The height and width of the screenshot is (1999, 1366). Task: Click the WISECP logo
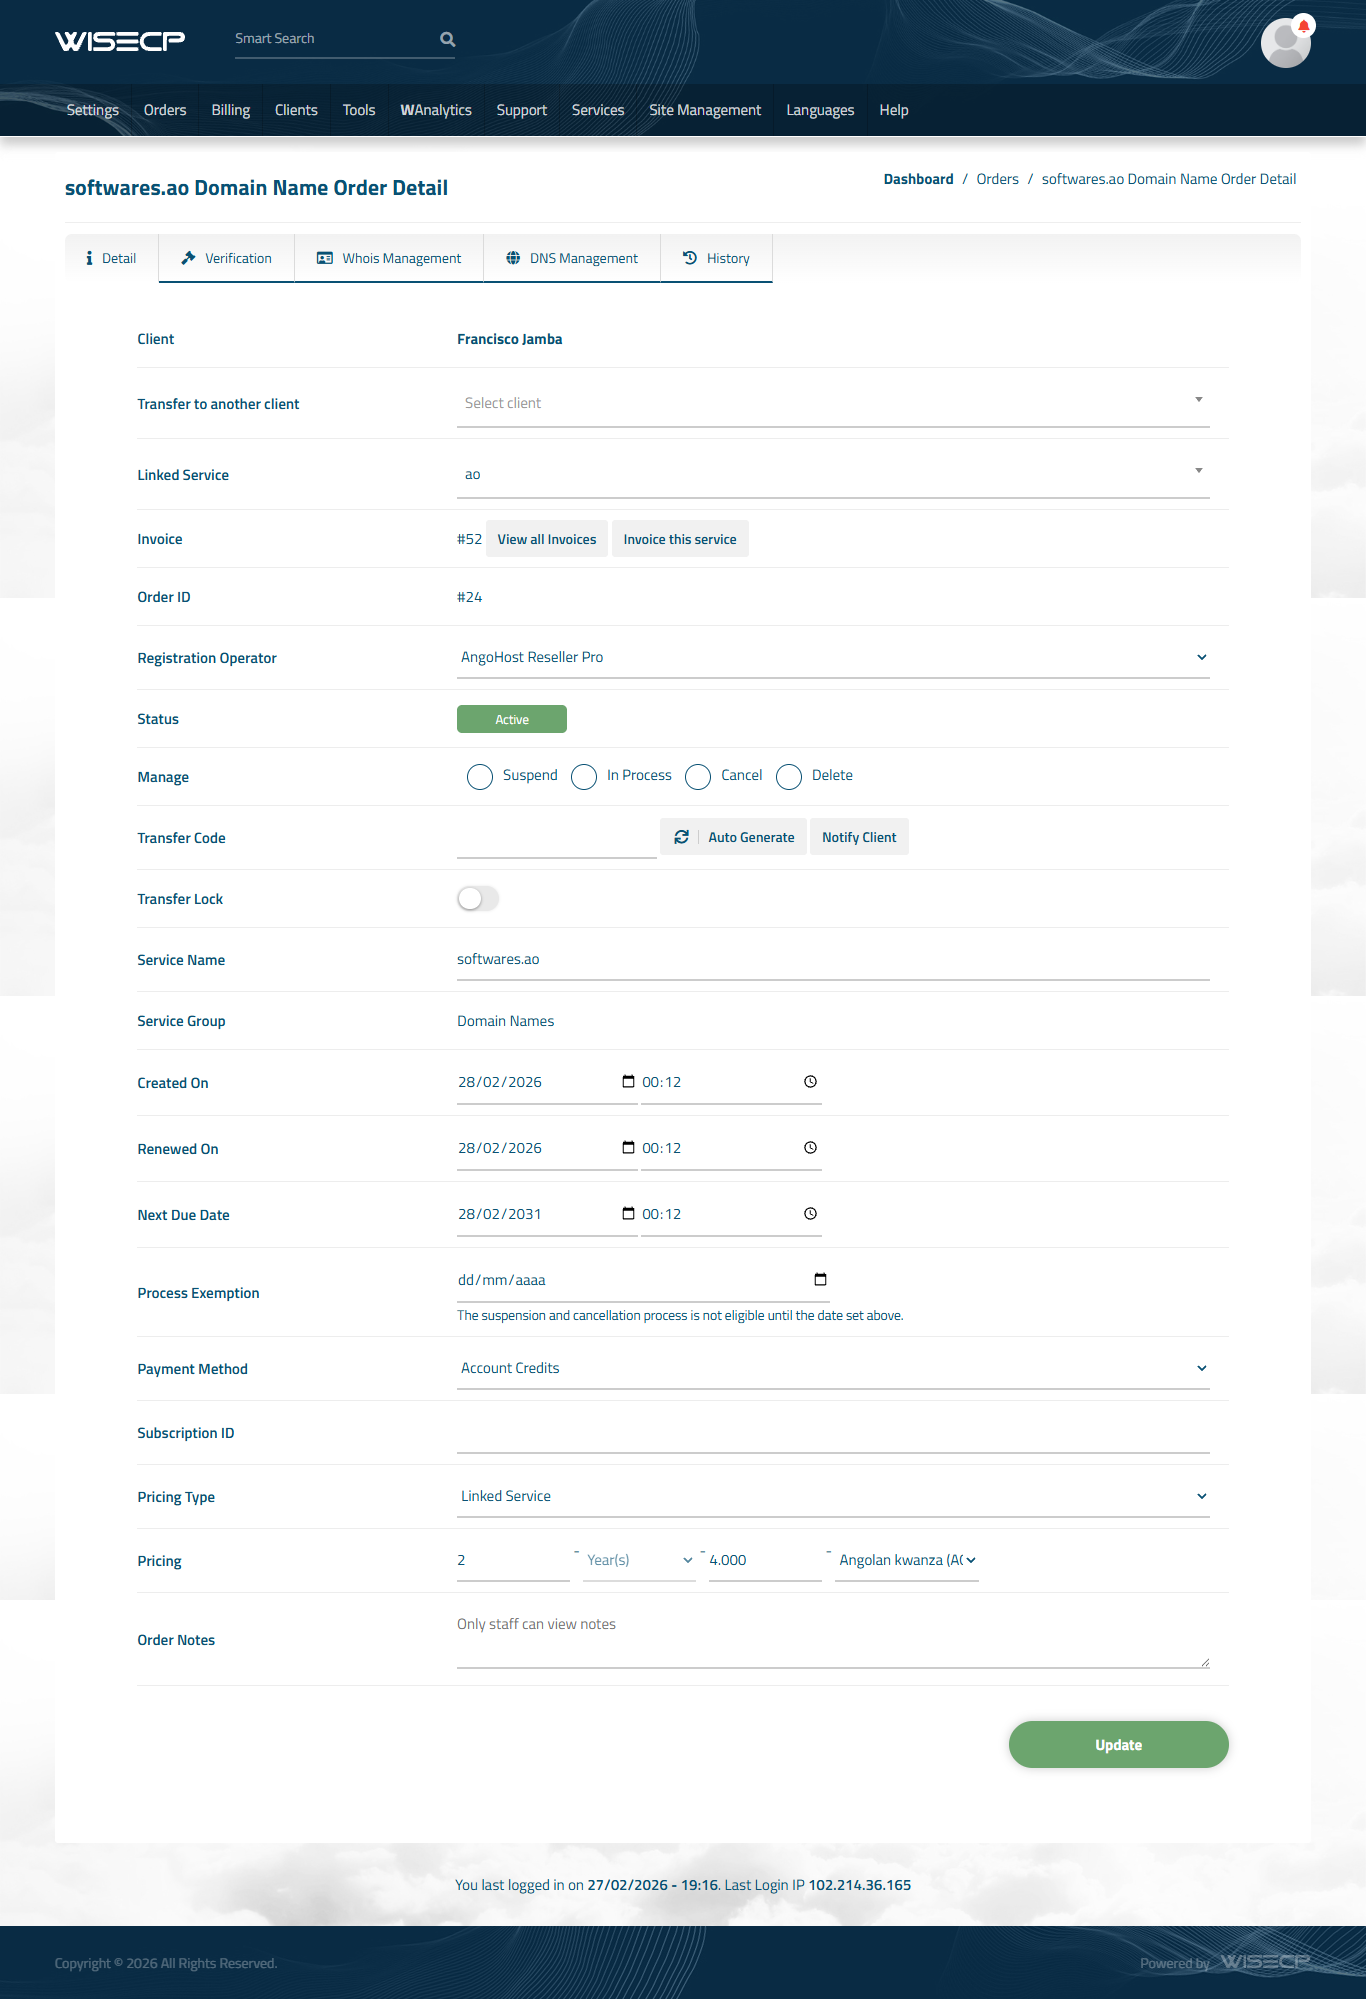click(120, 40)
